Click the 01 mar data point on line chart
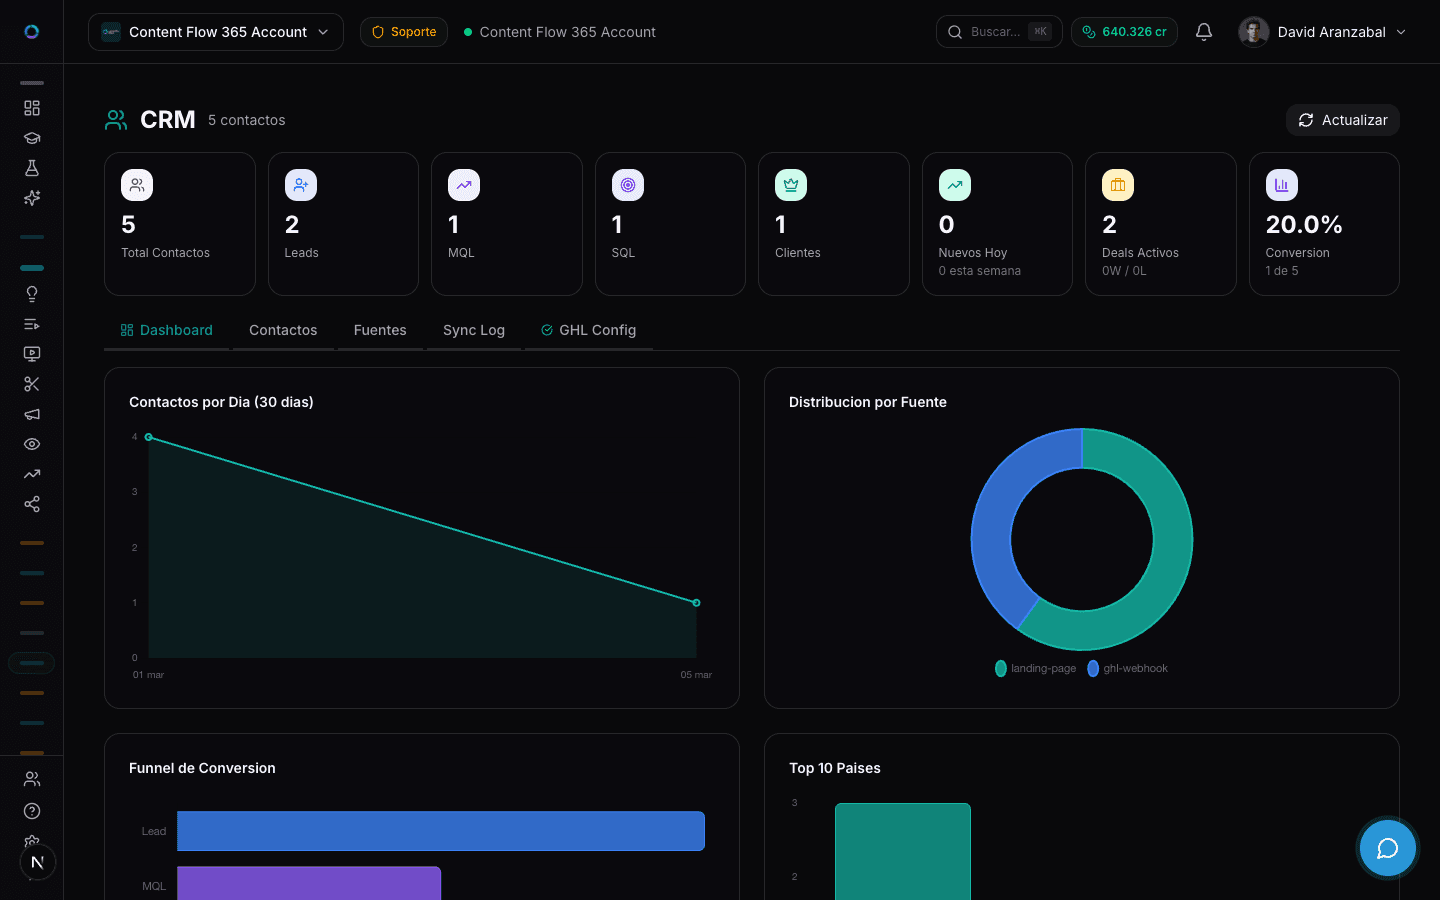The width and height of the screenshot is (1440, 900). click(x=149, y=437)
